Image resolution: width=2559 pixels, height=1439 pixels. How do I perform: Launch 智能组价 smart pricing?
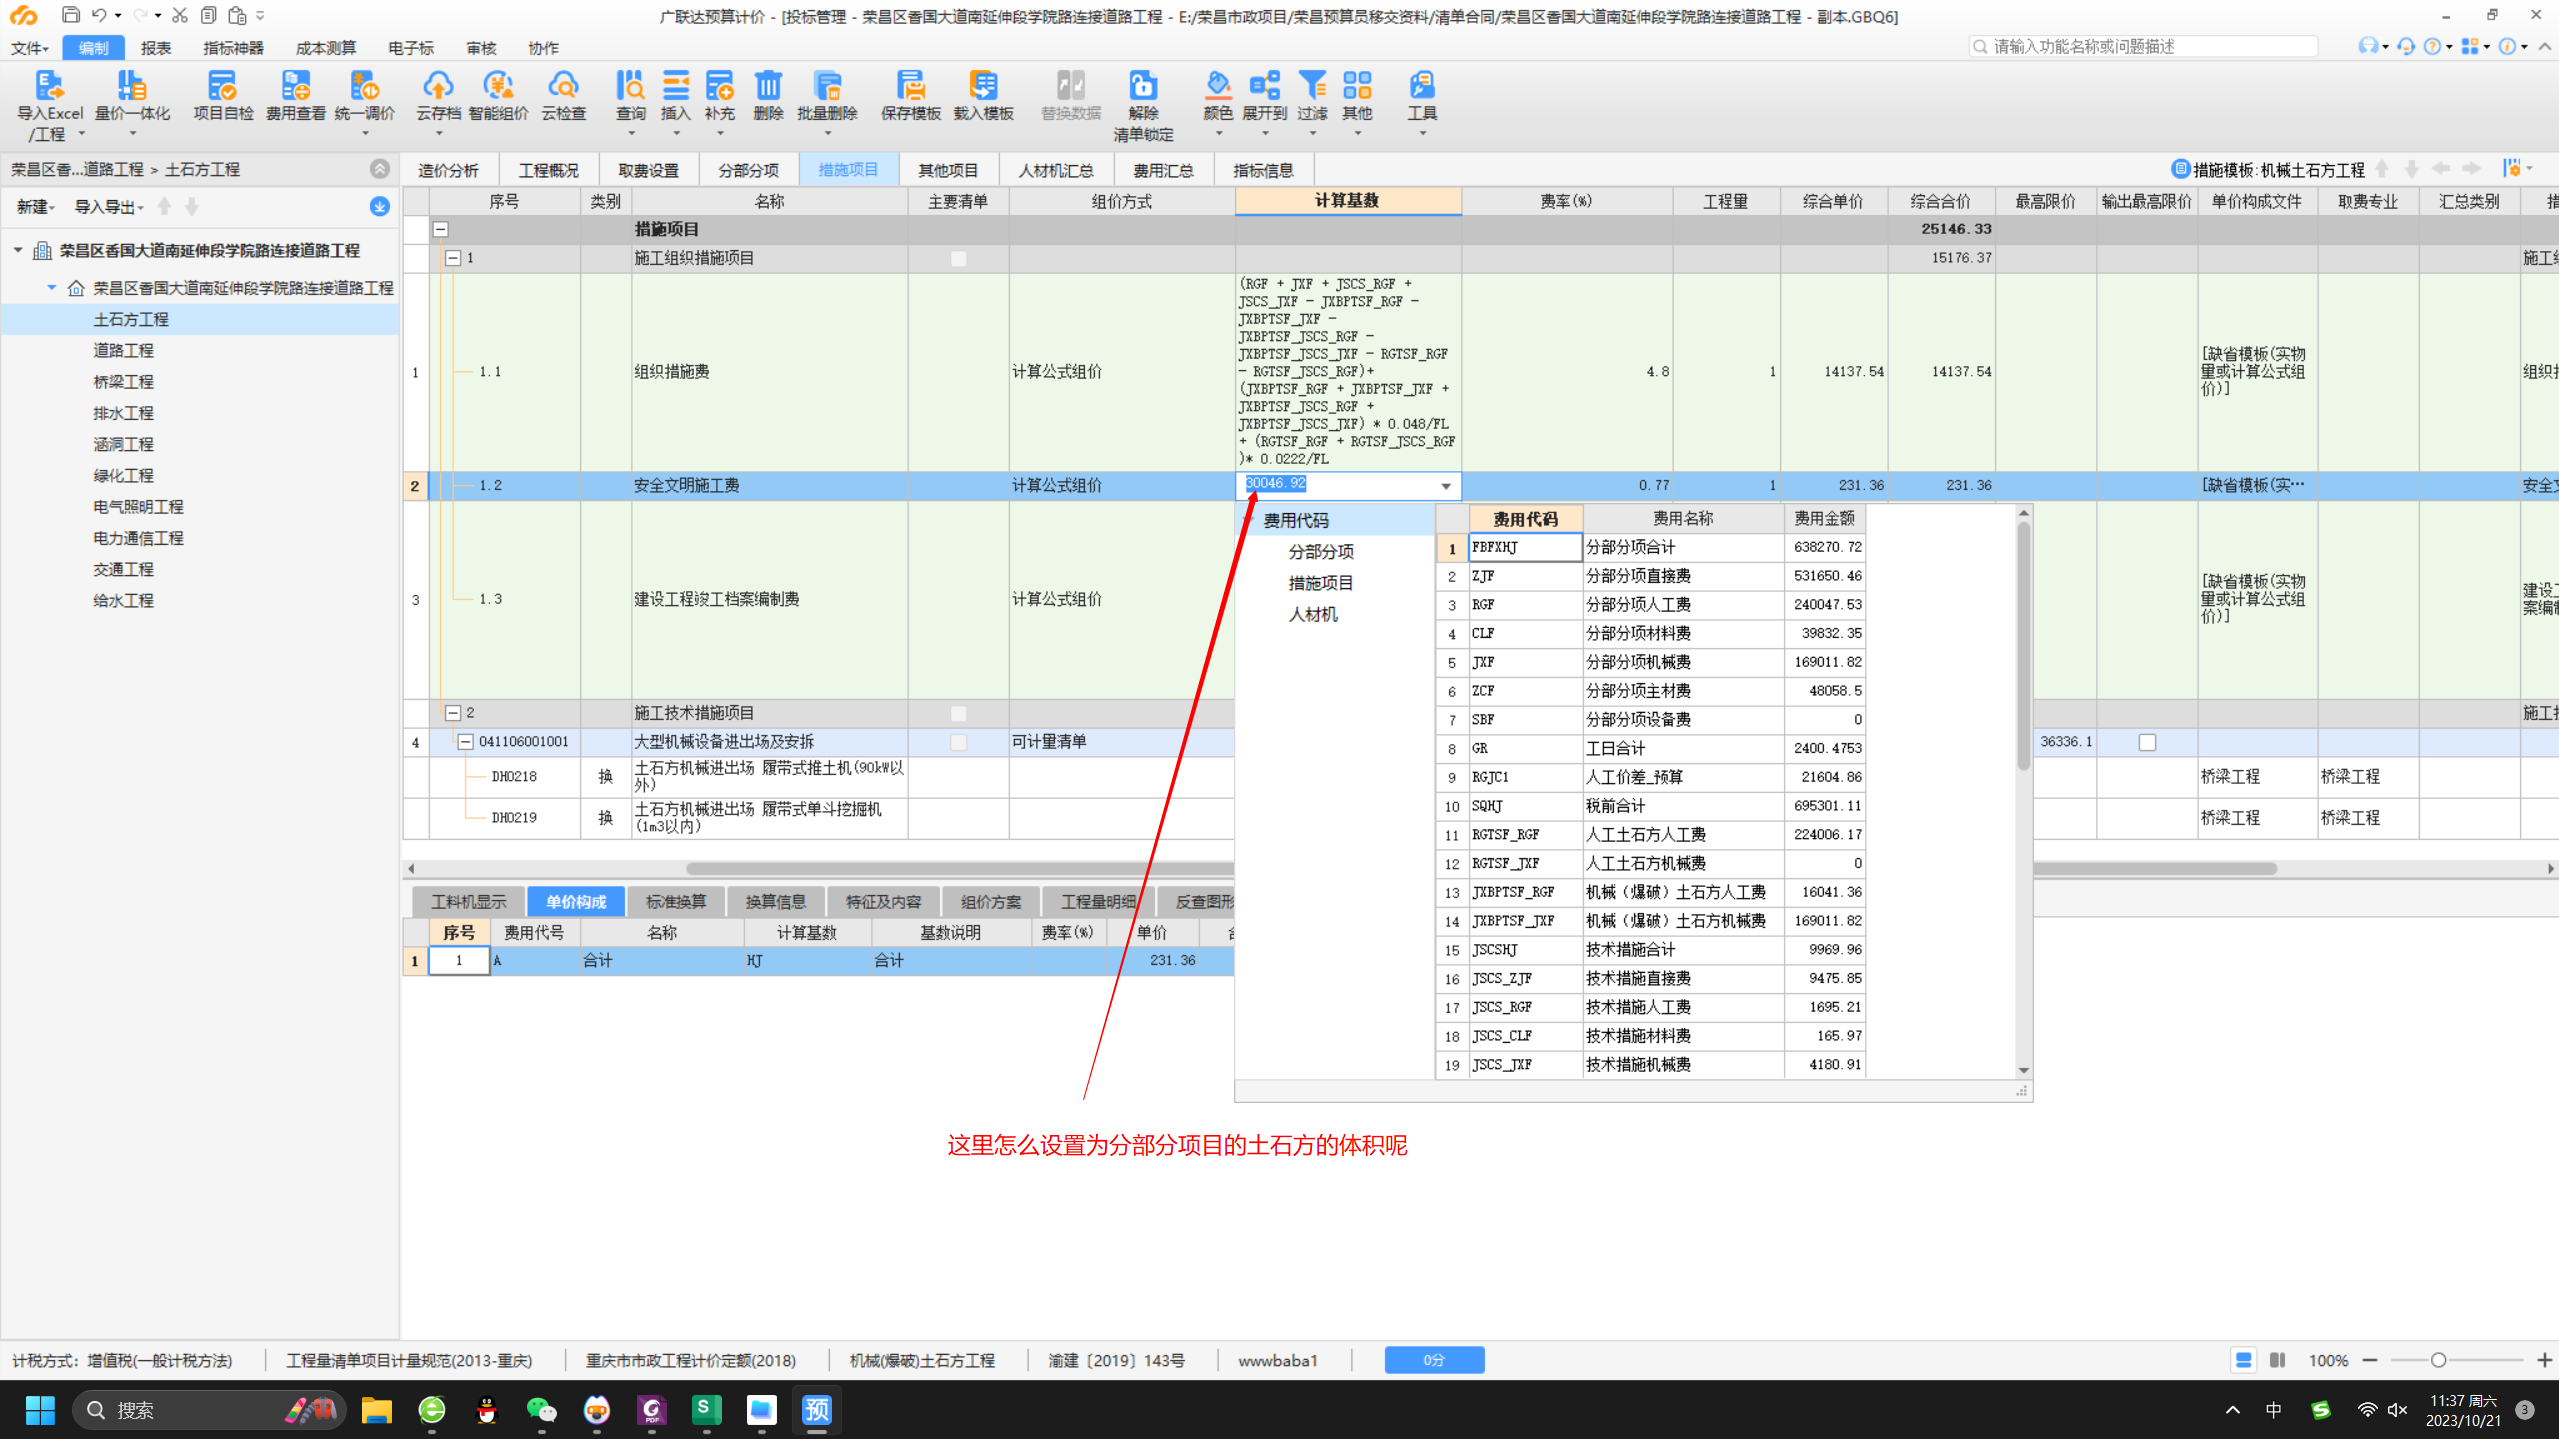click(498, 96)
